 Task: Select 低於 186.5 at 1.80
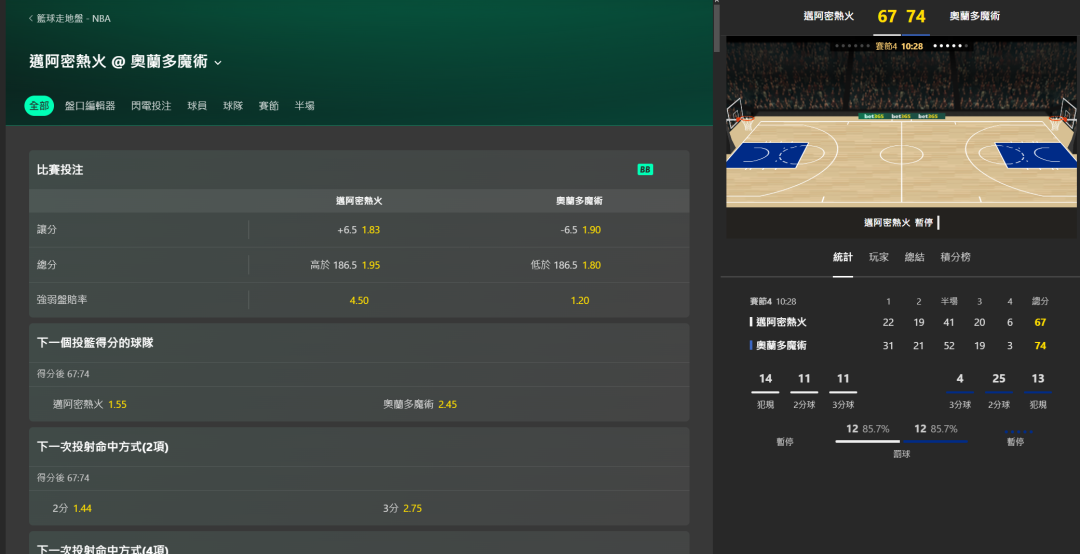point(580,265)
